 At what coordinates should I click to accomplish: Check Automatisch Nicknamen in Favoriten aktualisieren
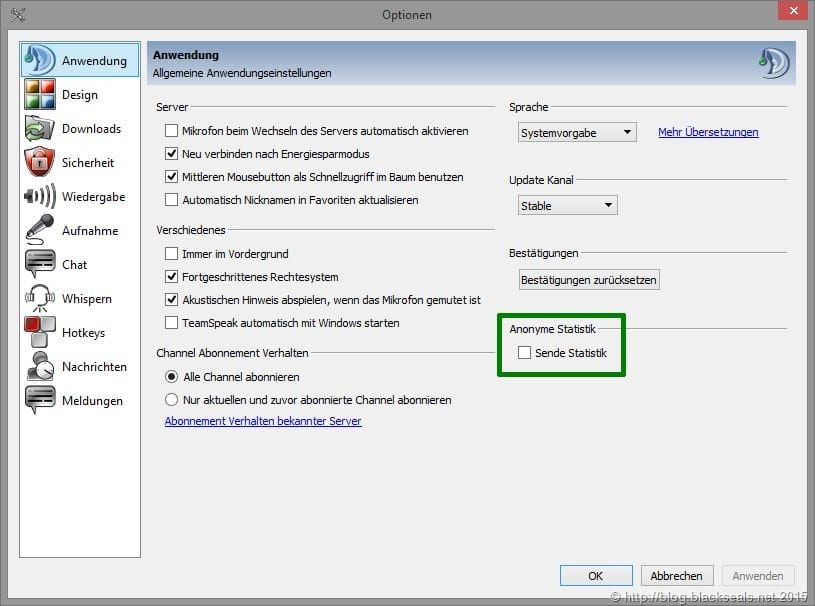[171, 200]
